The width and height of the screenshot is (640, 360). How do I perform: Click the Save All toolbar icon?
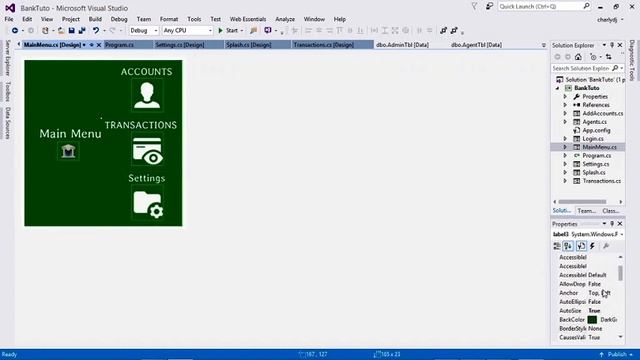pos(82,31)
